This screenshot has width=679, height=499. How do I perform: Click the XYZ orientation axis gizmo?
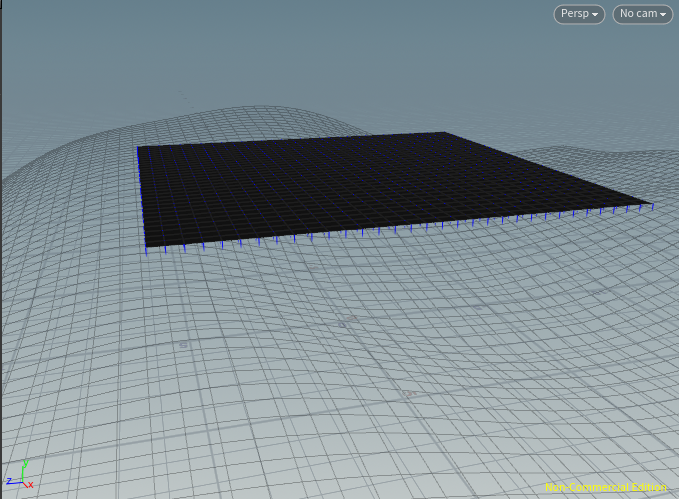[x=20, y=474]
